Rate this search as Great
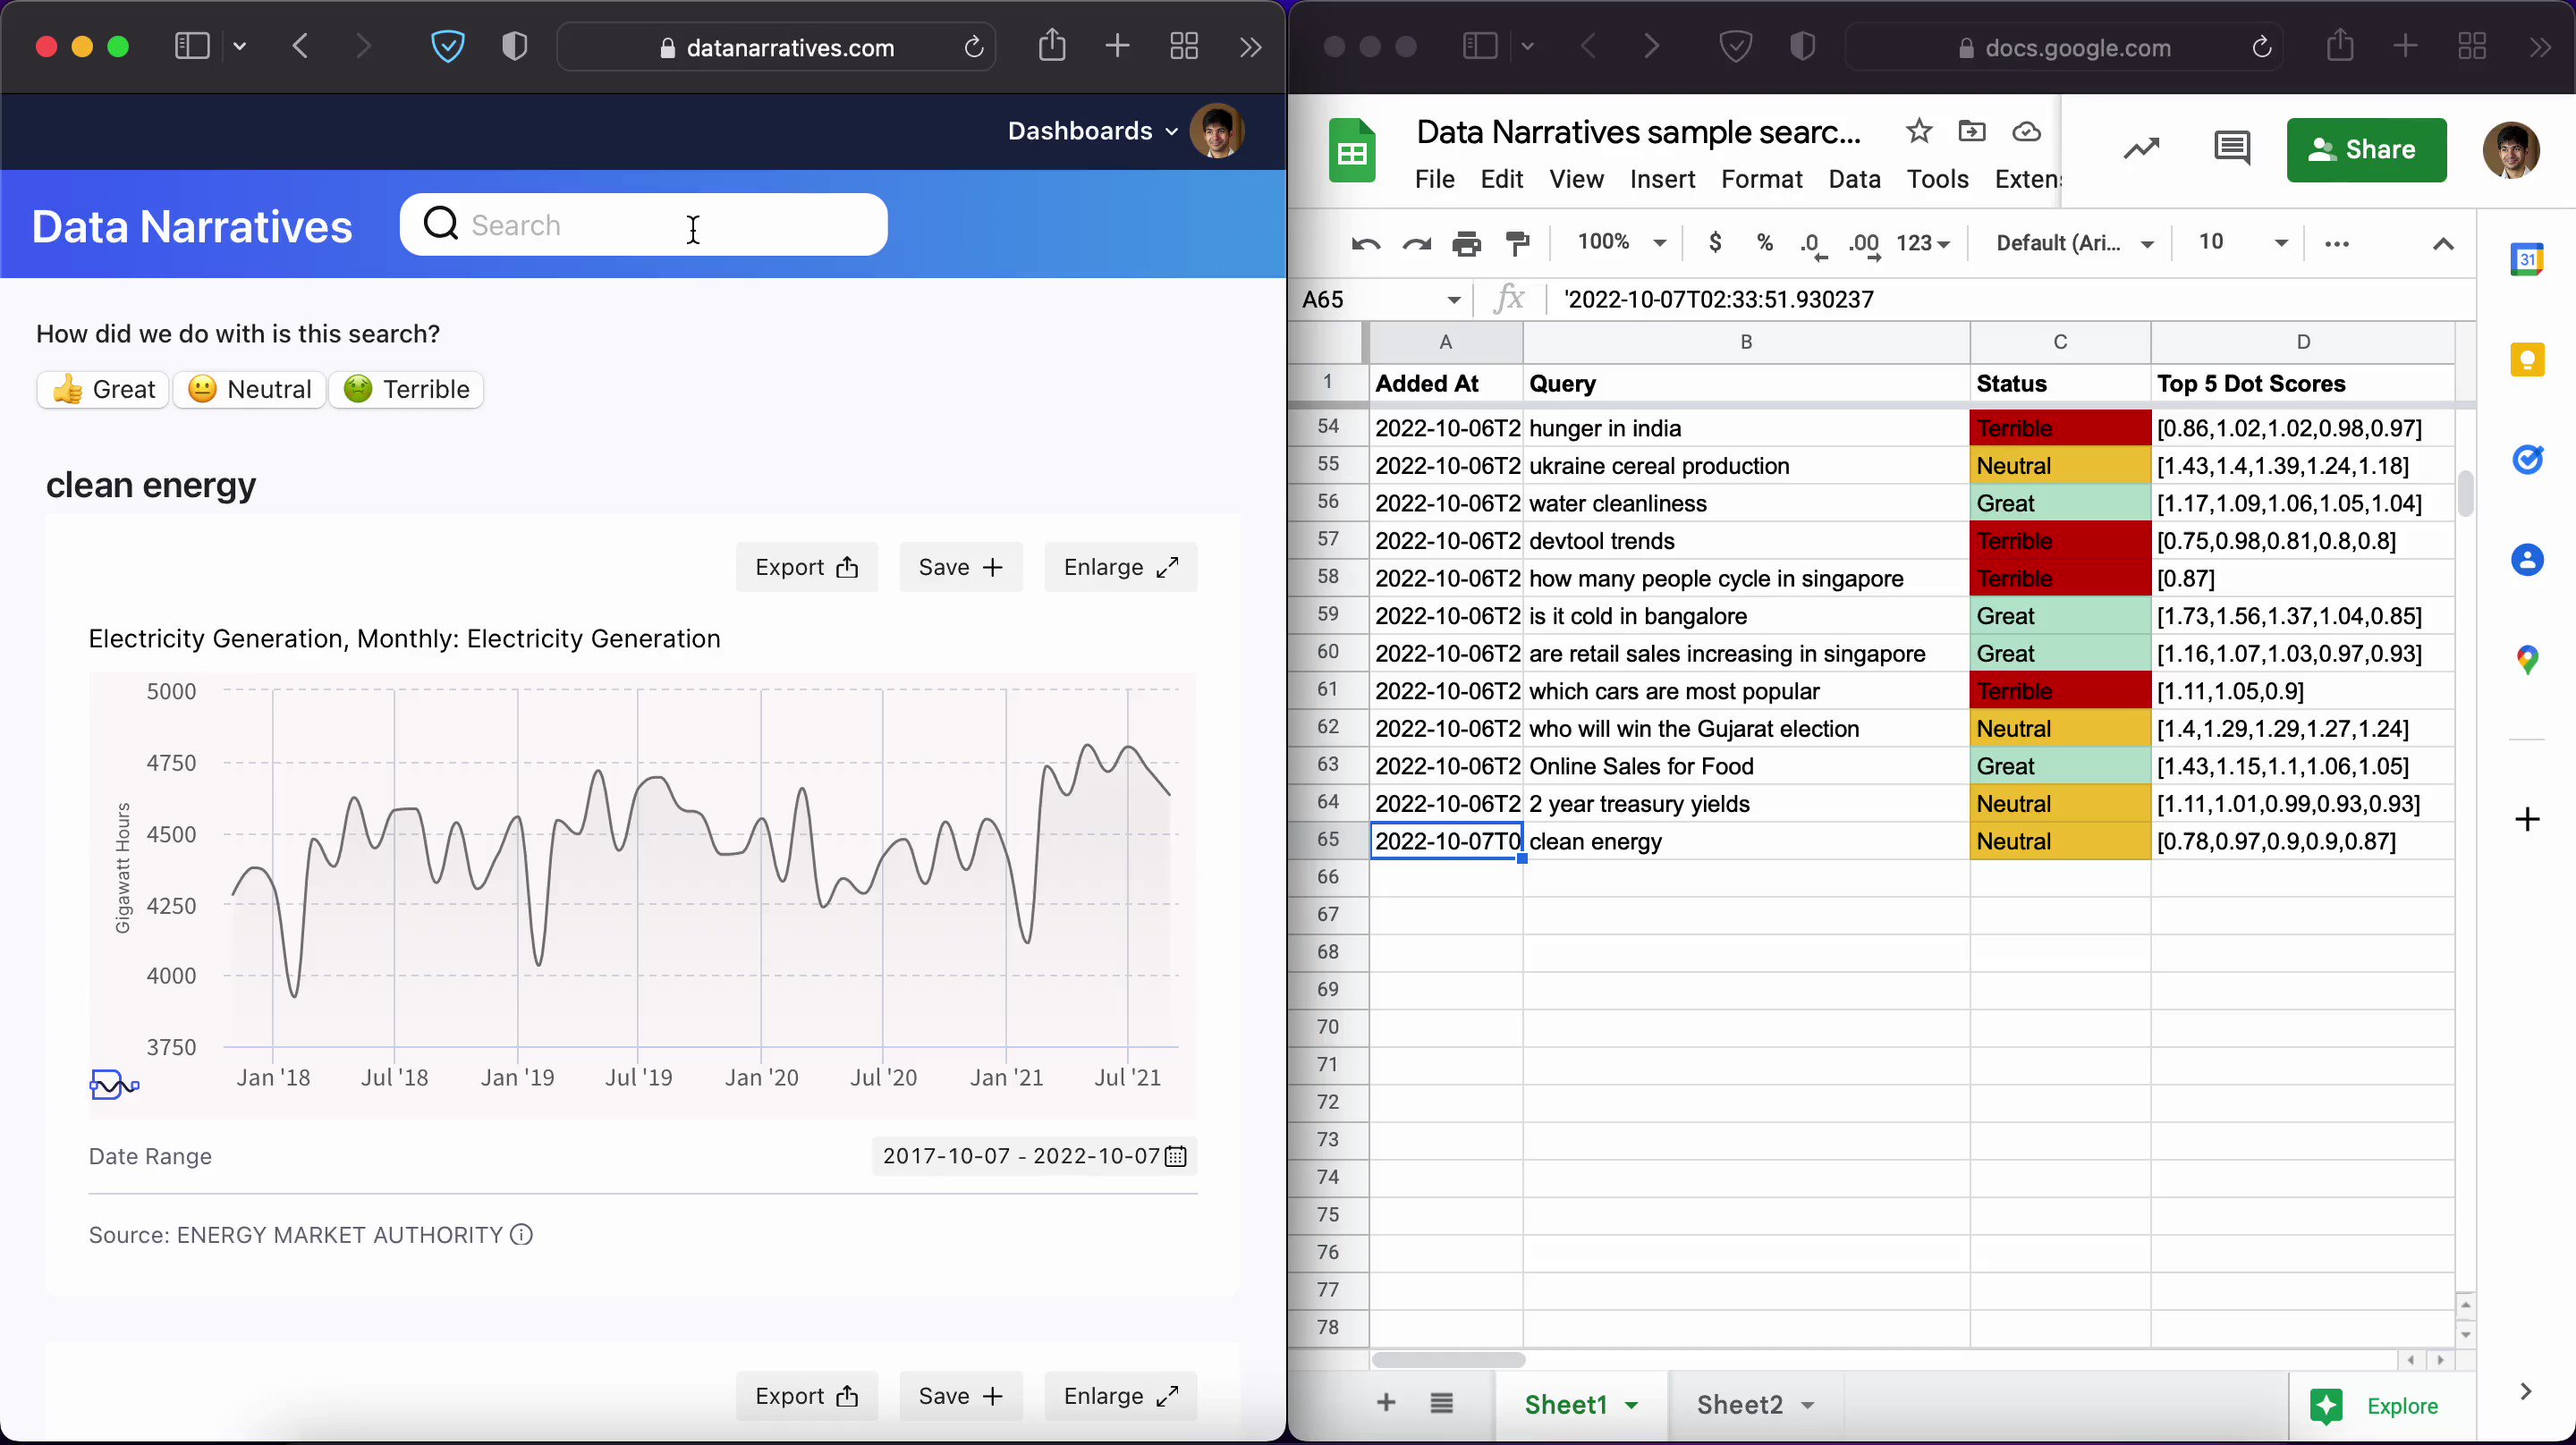This screenshot has width=2576, height=1445. [103, 389]
